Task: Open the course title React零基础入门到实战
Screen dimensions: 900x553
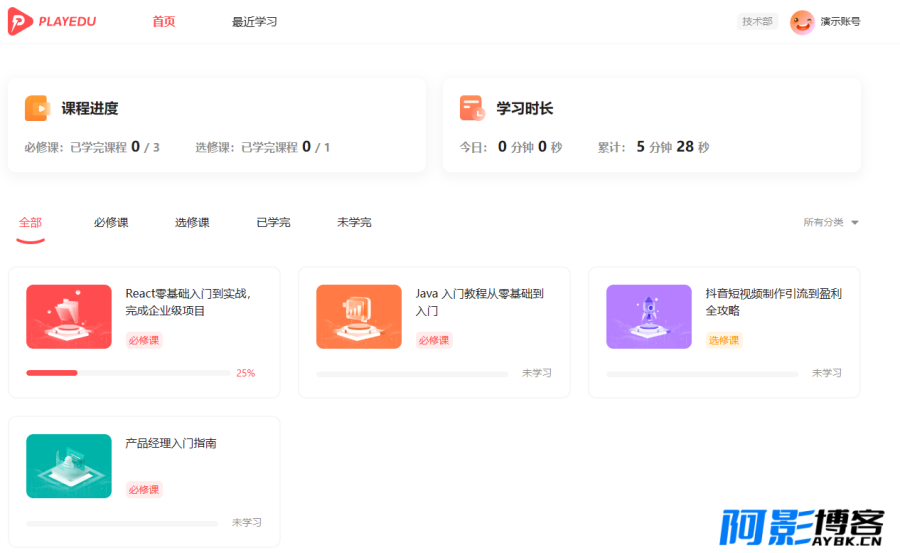Action: pos(188,293)
